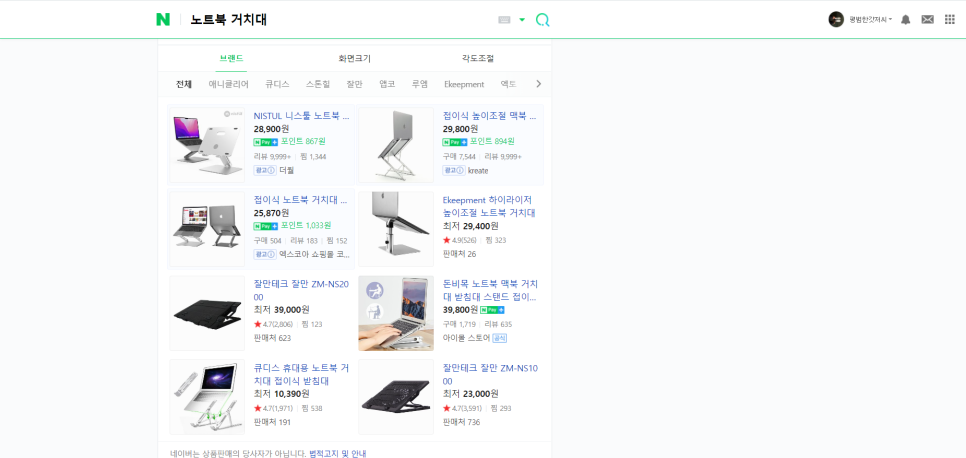
Task: Open the 29,800원 folding stand thumbnail
Action: [x=396, y=145]
